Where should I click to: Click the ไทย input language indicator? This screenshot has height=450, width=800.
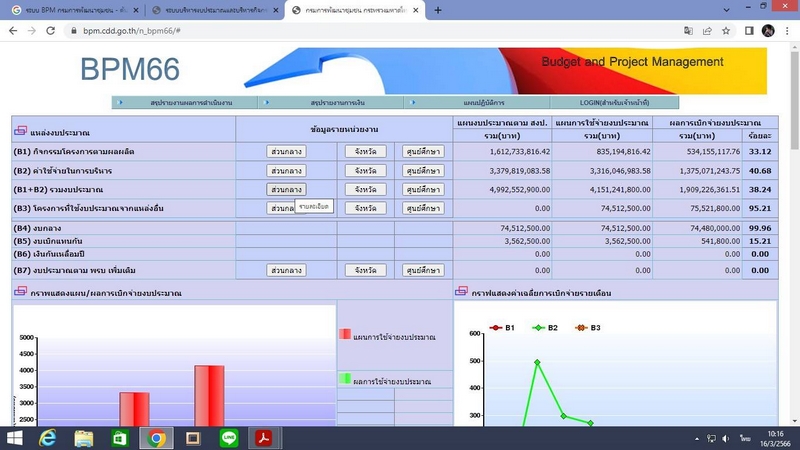click(x=745, y=439)
